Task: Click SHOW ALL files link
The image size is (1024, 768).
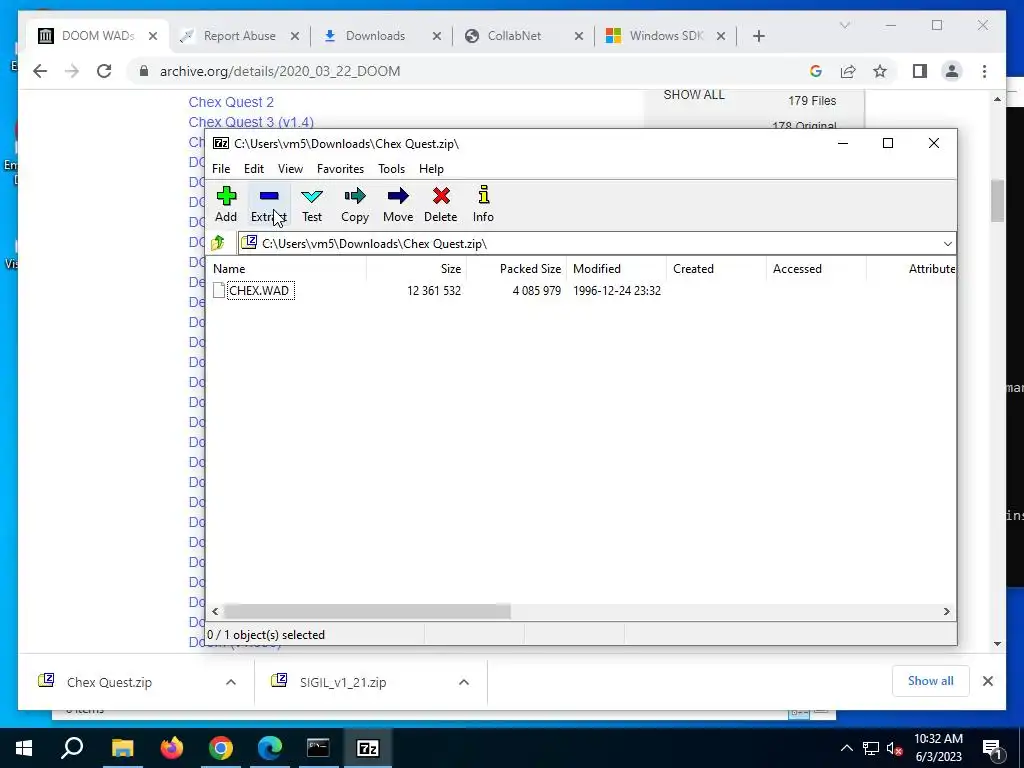Action: (694, 95)
